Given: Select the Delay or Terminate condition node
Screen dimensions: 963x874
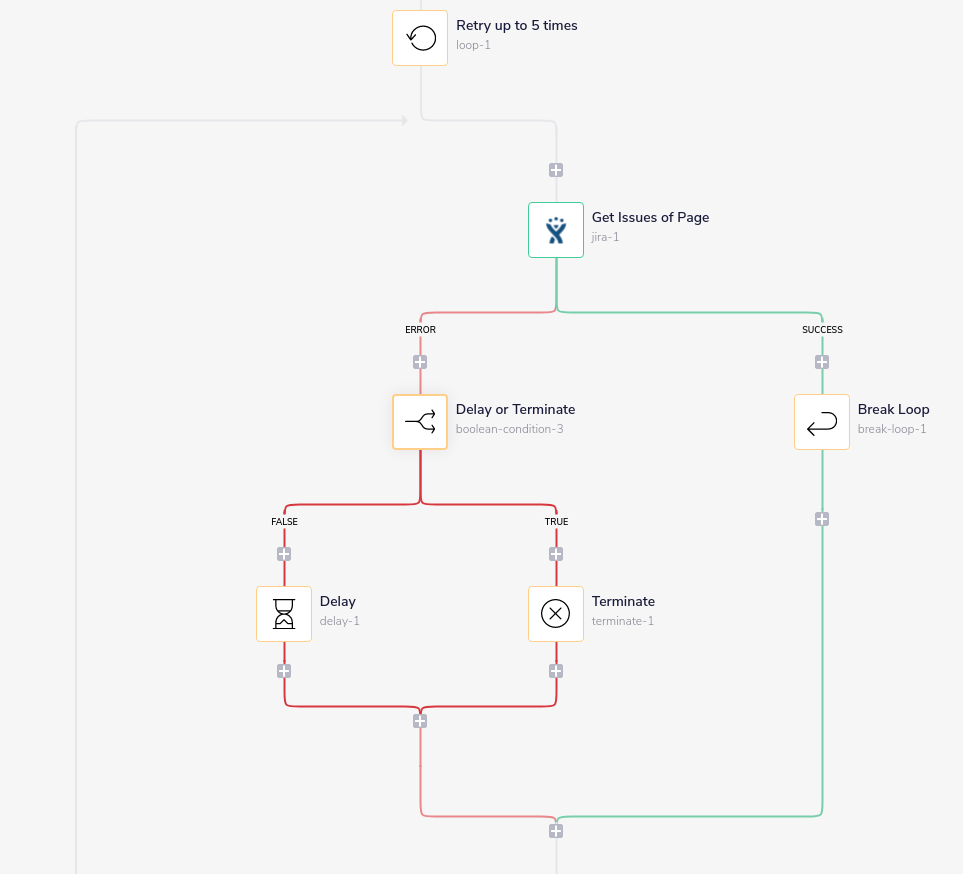Looking at the screenshot, I should [420, 422].
